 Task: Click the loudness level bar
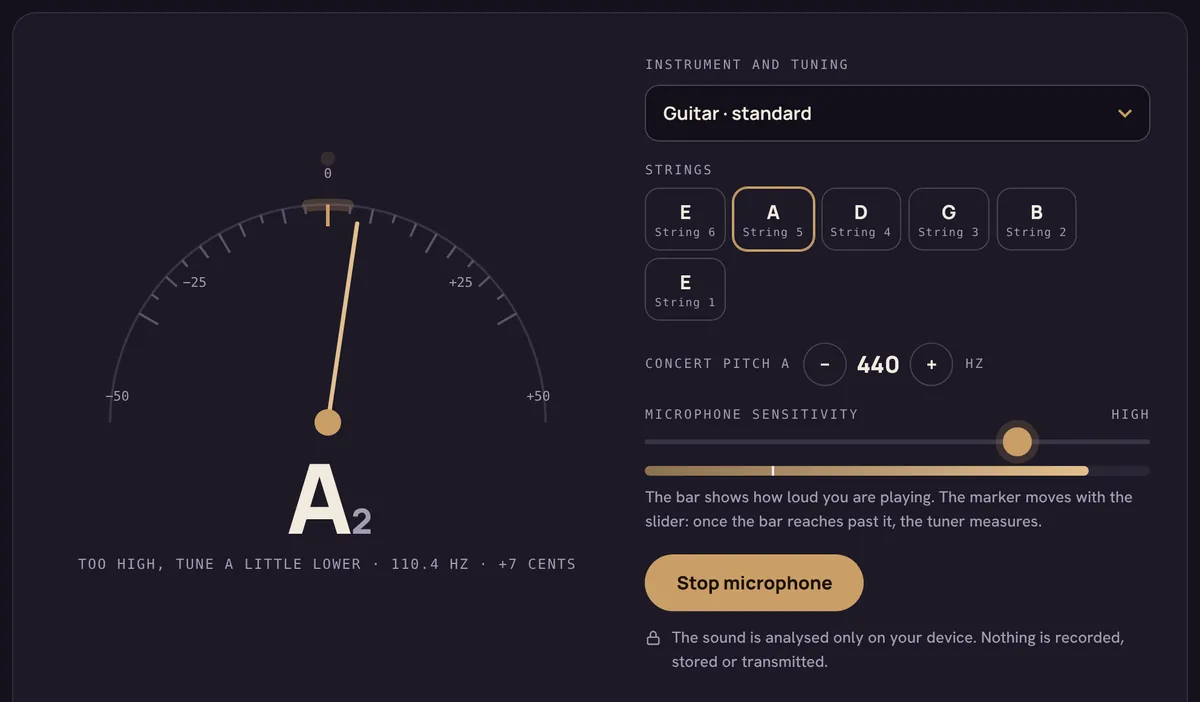pos(897,470)
